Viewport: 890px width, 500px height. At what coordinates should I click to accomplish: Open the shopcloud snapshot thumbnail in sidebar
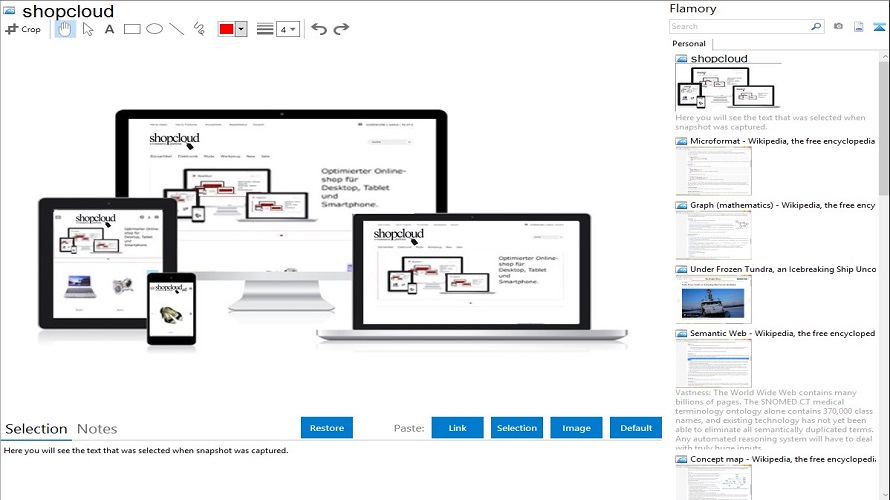727,87
